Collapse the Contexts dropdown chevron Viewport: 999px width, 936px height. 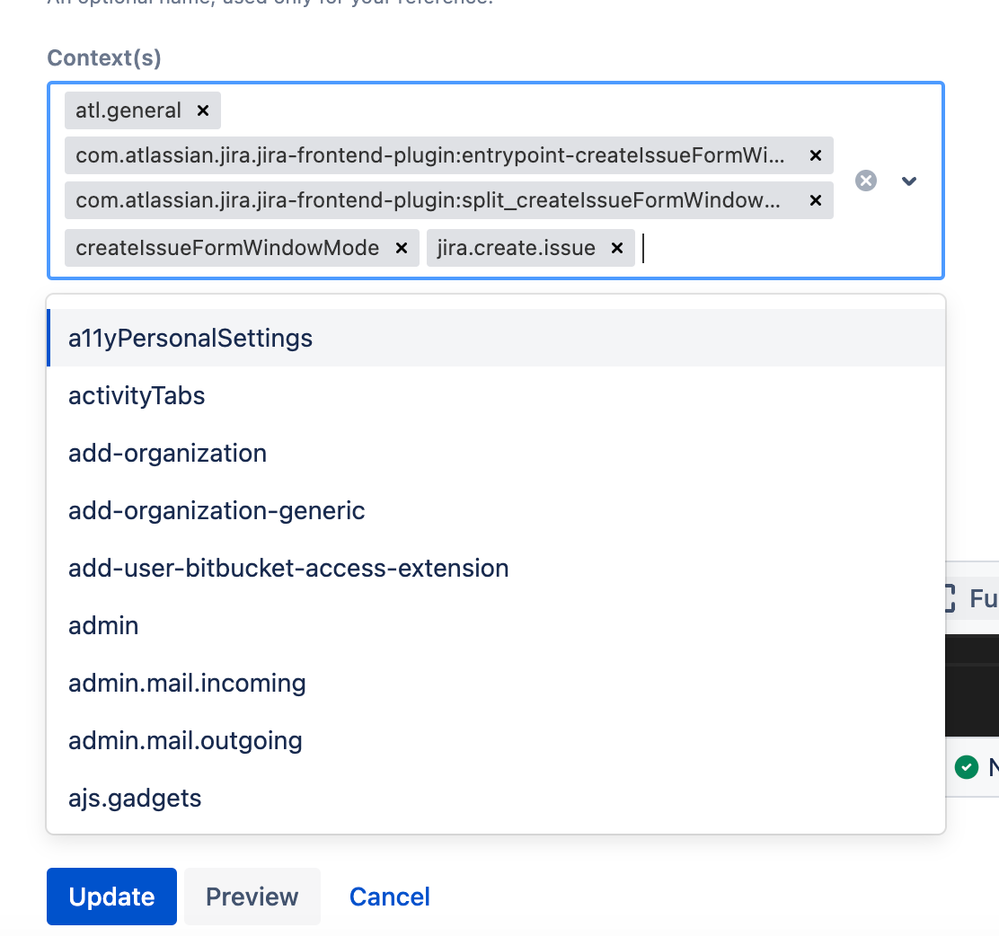click(909, 181)
